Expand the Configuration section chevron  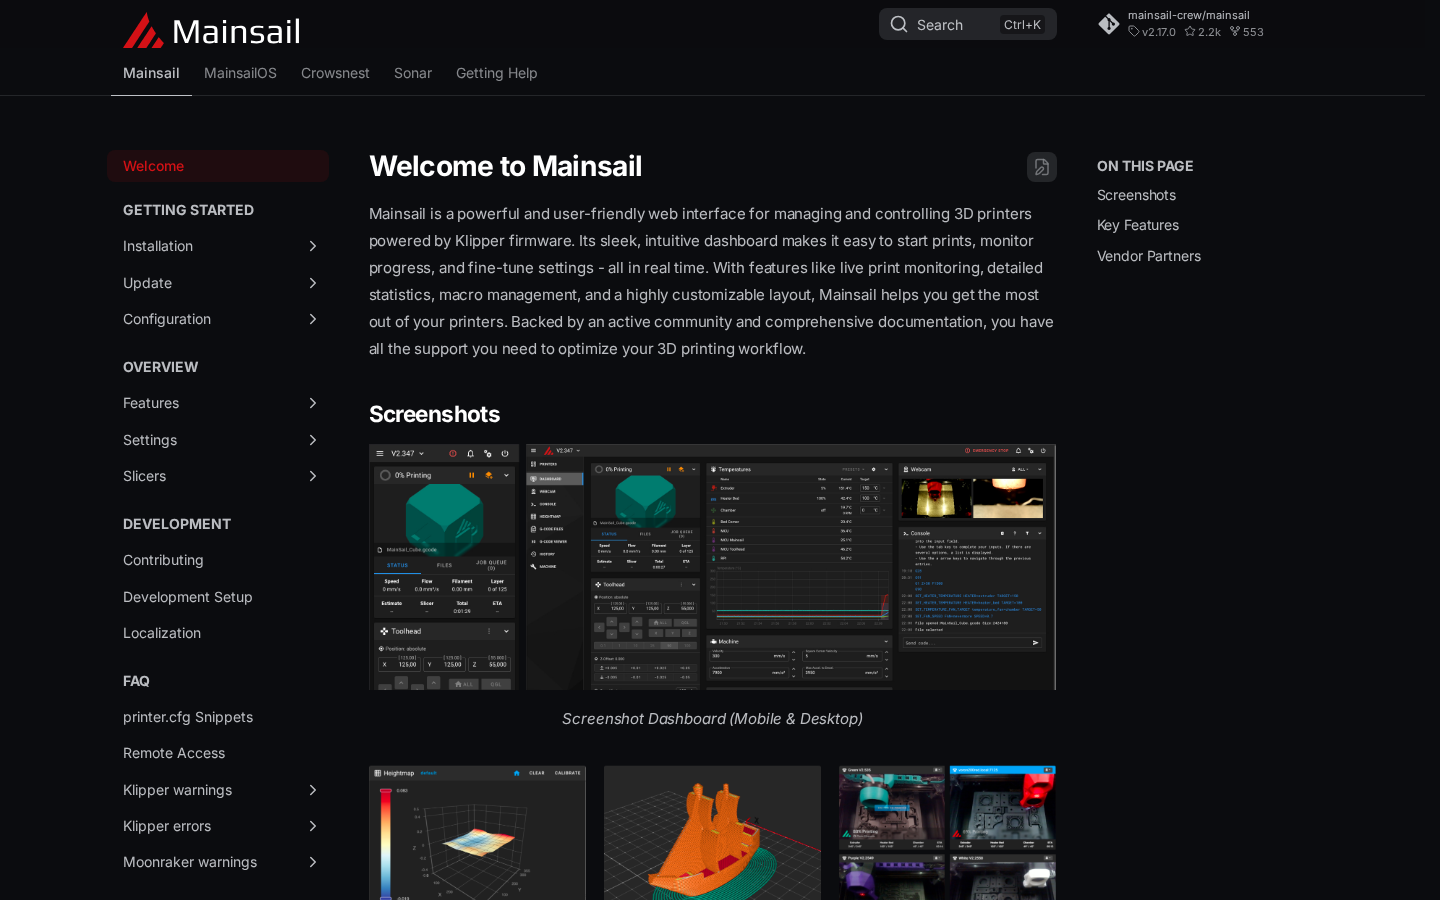(x=313, y=319)
